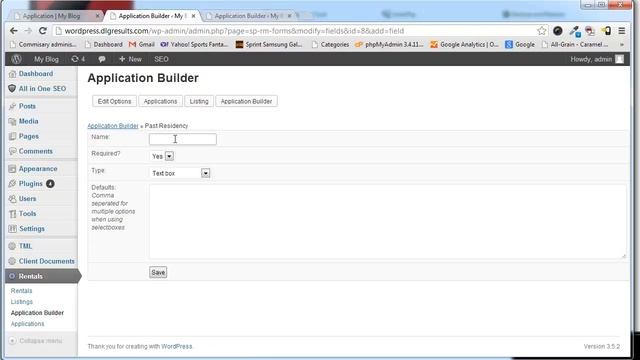The image size is (640, 360).
Task: Open the Sprint Samsung Galaxy bookmark
Action: click(269, 44)
